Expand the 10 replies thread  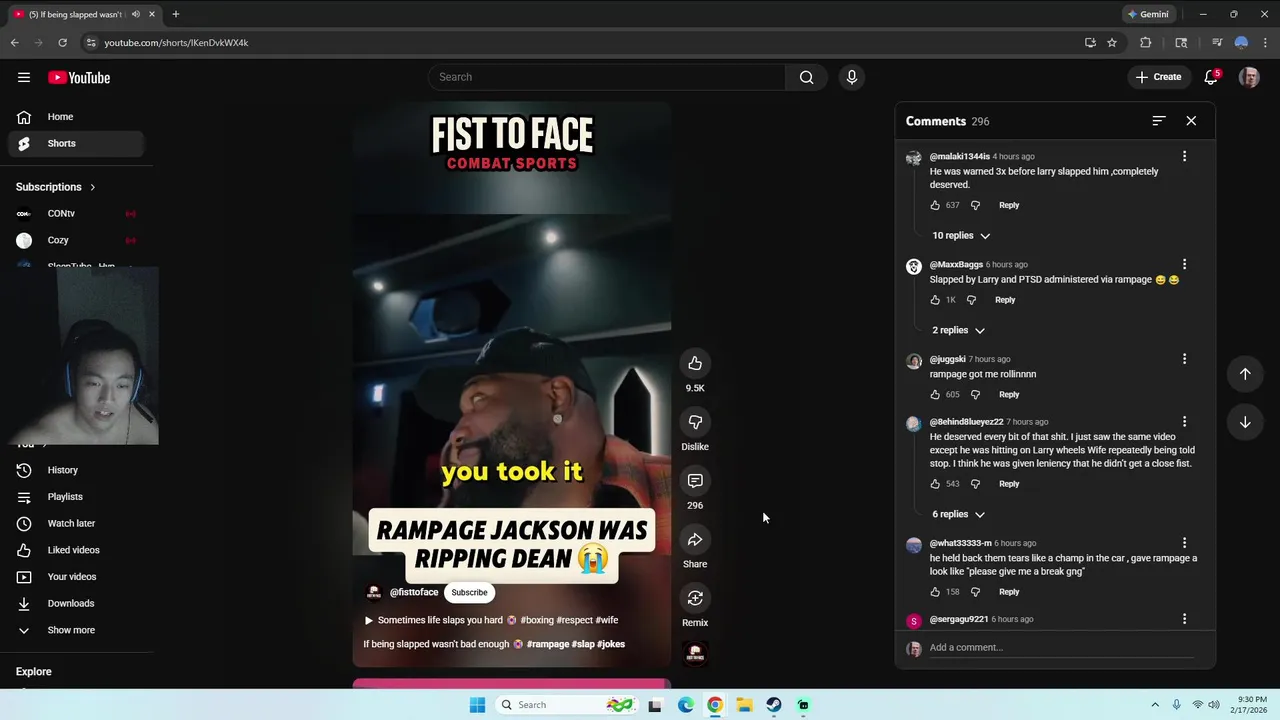[960, 236]
